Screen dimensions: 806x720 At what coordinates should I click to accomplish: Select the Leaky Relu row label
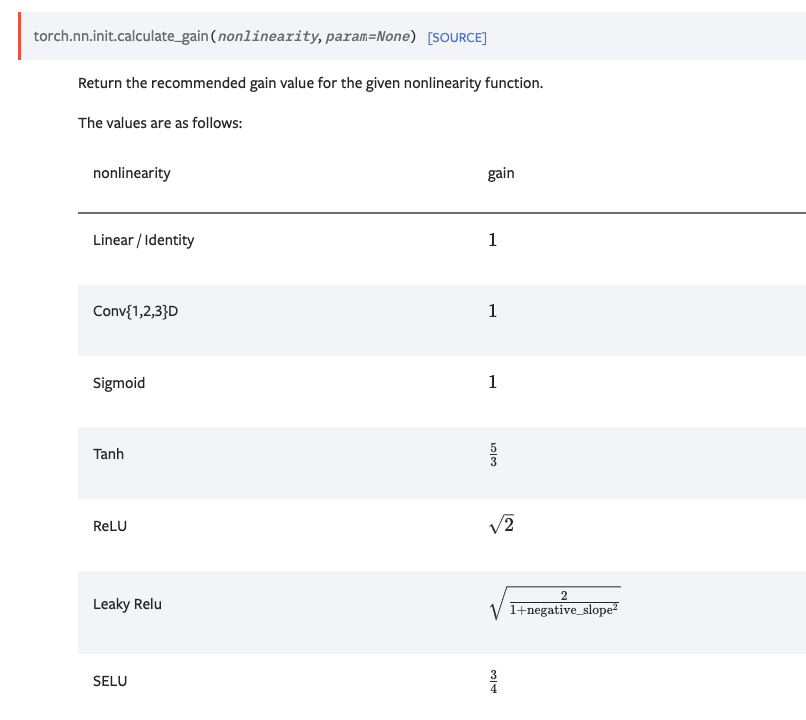(127, 604)
